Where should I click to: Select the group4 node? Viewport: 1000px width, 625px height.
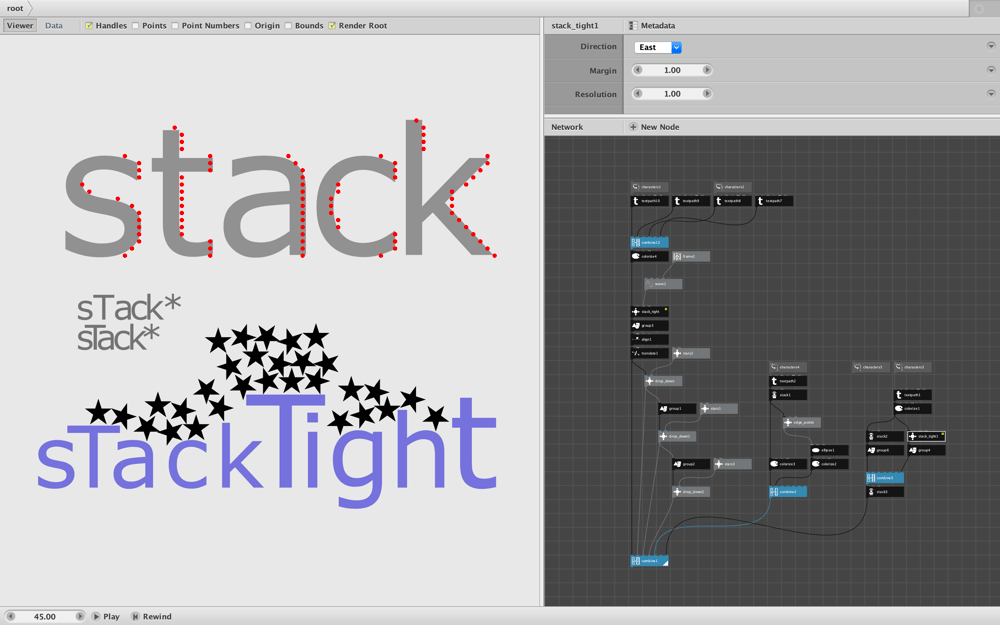coord(926,450)
